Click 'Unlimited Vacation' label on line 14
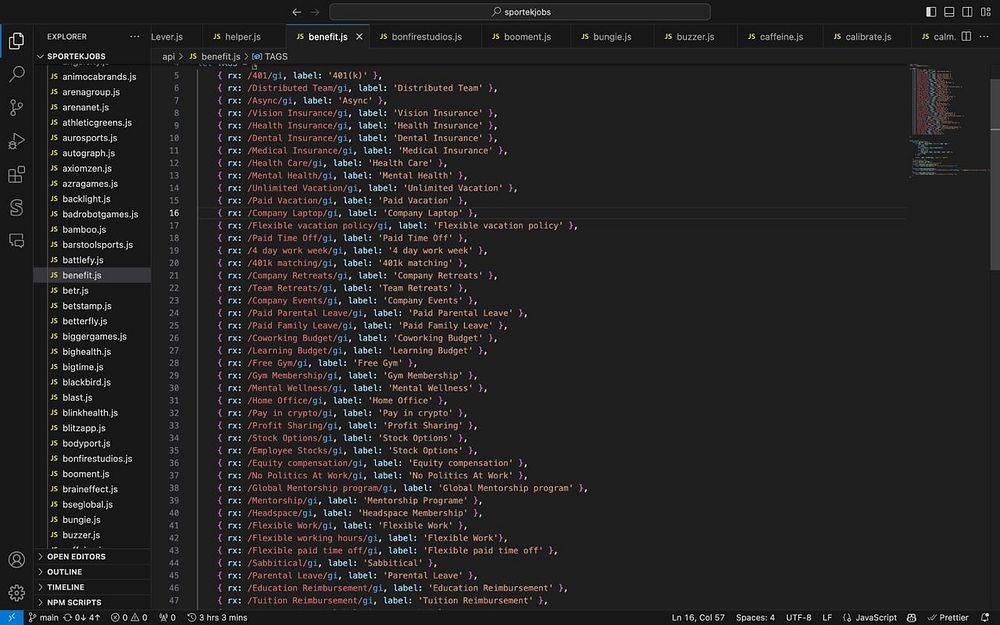 tap(453, 188)
